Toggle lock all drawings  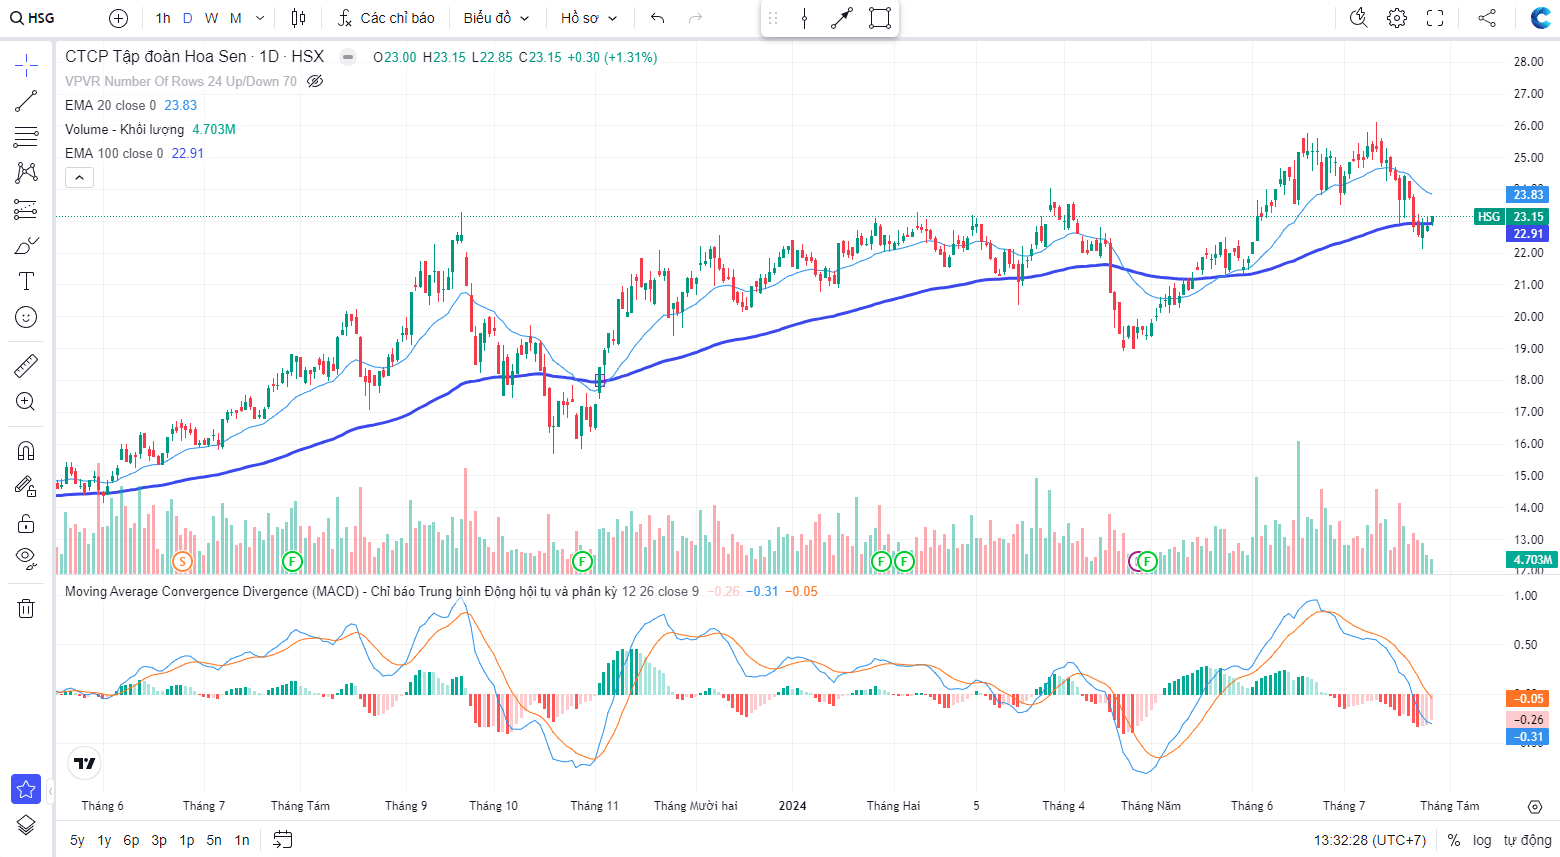(x=26, y=523)
